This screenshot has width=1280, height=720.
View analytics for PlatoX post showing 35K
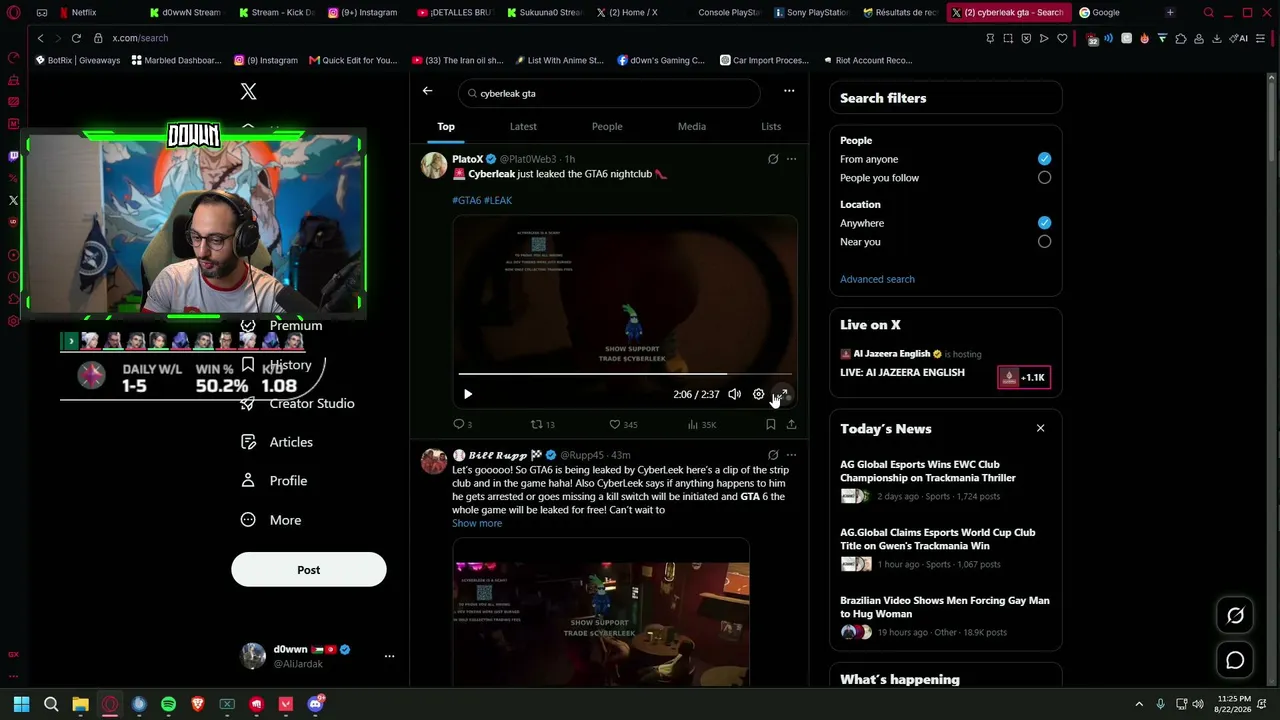click(x=702, y=424)
